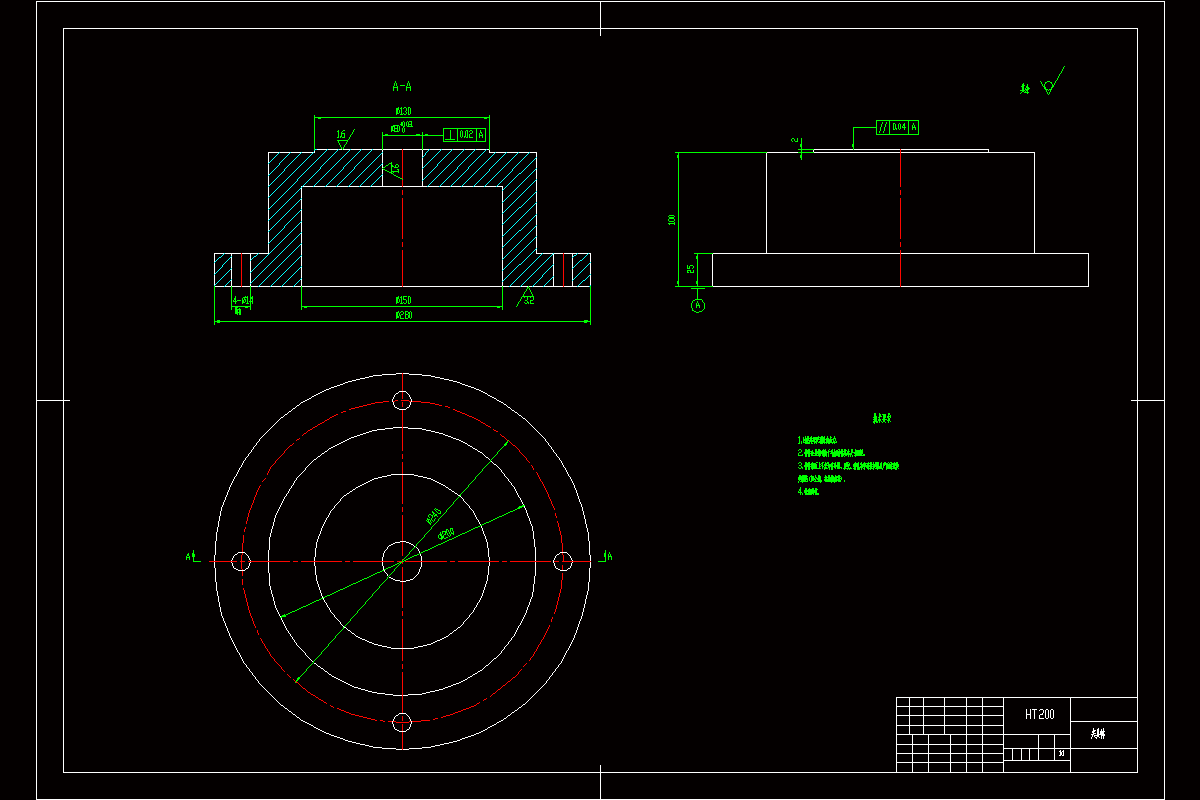Viewport: 1200px width, 800px height.
Task: Select the Ø150 dimension label
Action: (x=403, y=300)
